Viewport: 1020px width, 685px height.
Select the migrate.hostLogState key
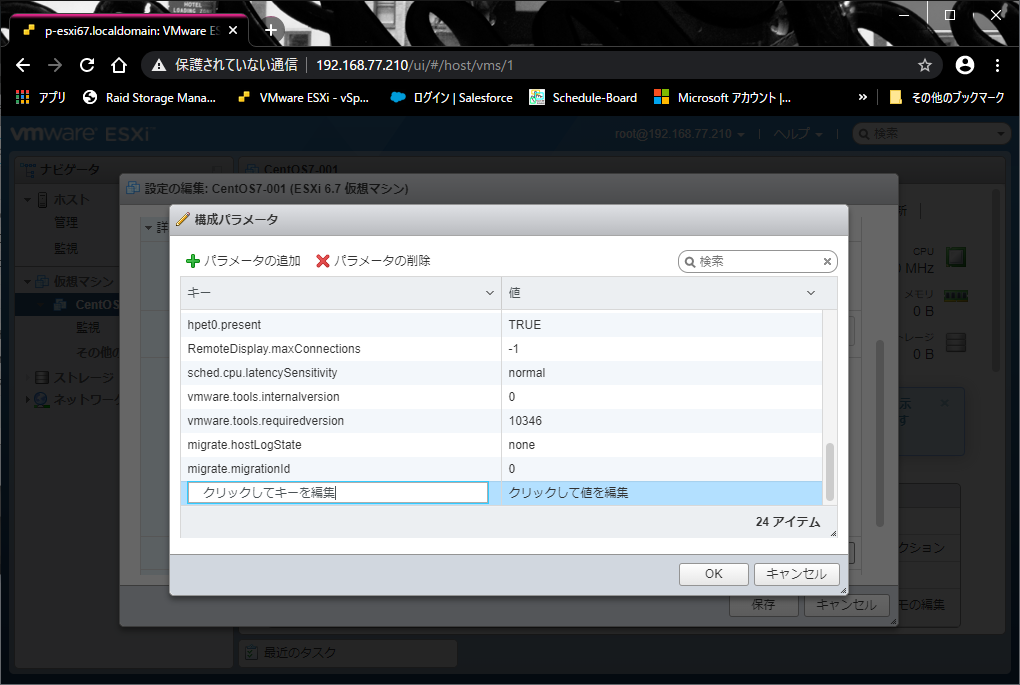(x=245, y=445)
